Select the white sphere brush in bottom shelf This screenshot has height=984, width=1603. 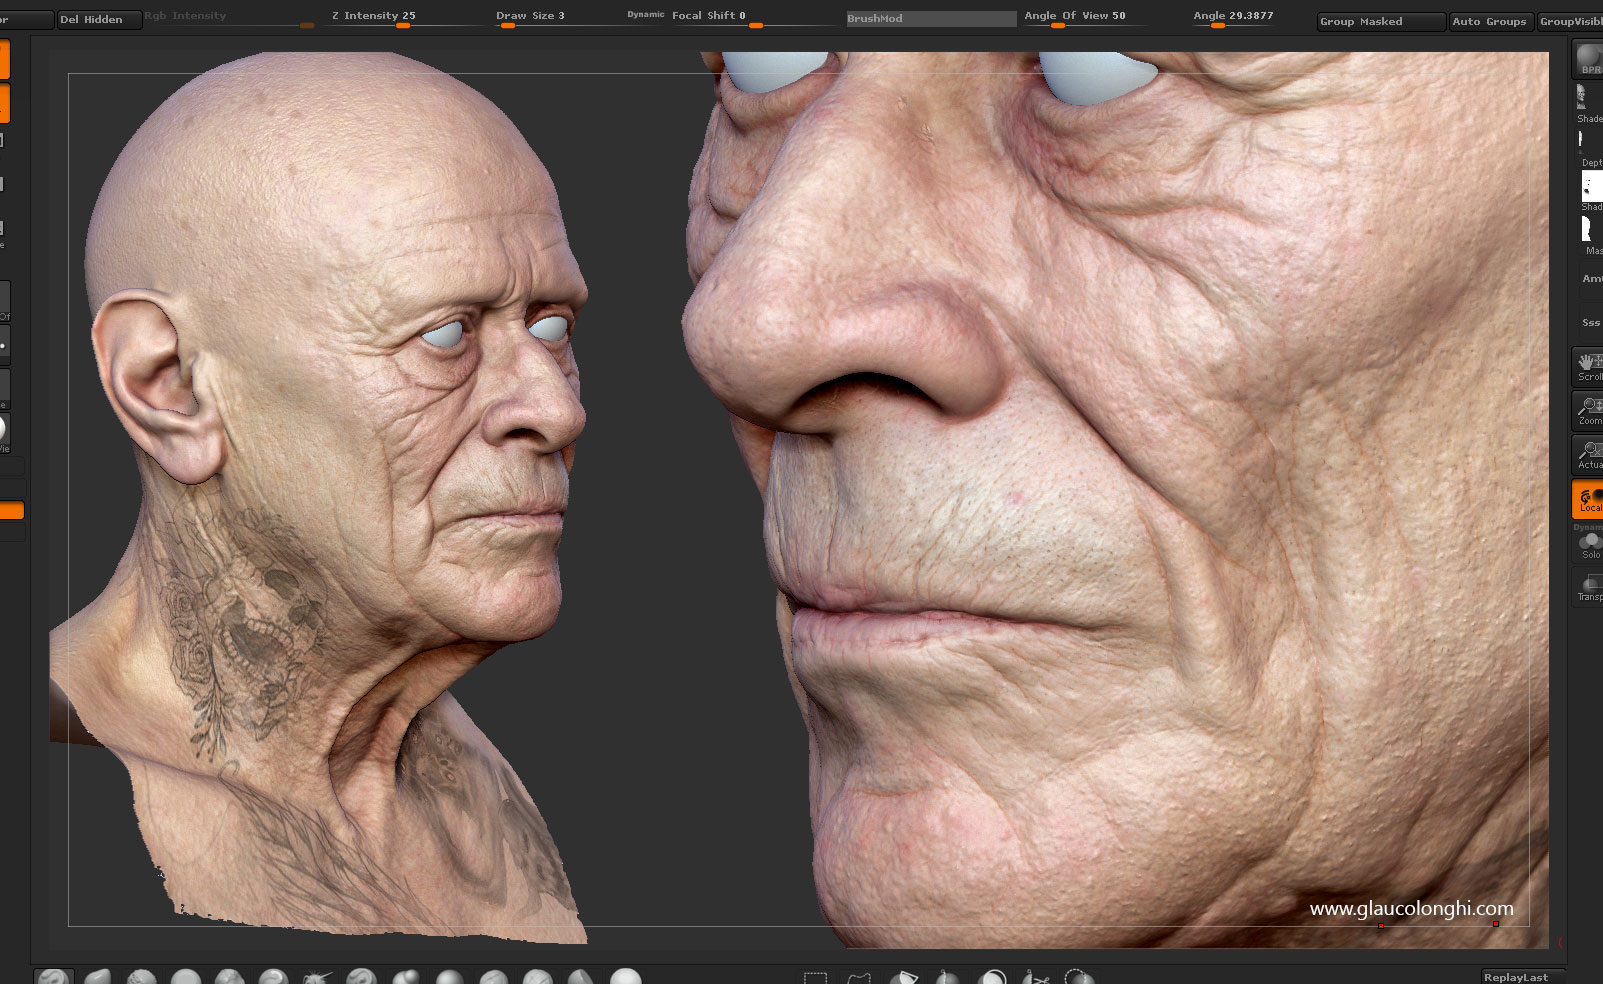(625, 977)
